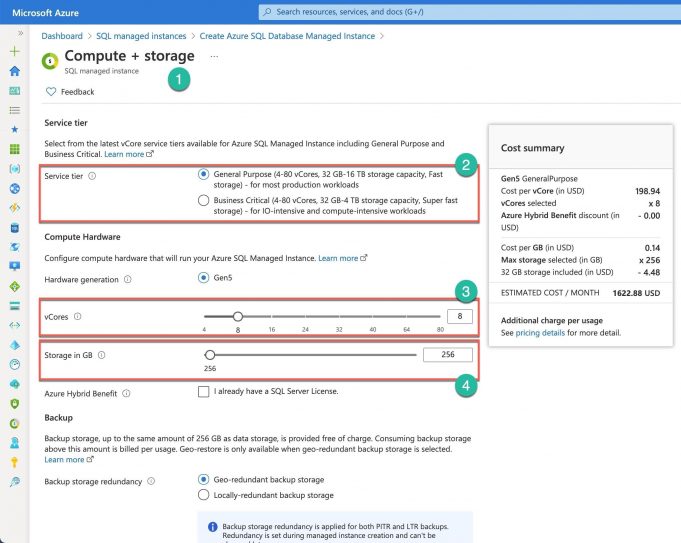
Task: Expand the left sidebar with double chevron
Action: click(20, 33)
